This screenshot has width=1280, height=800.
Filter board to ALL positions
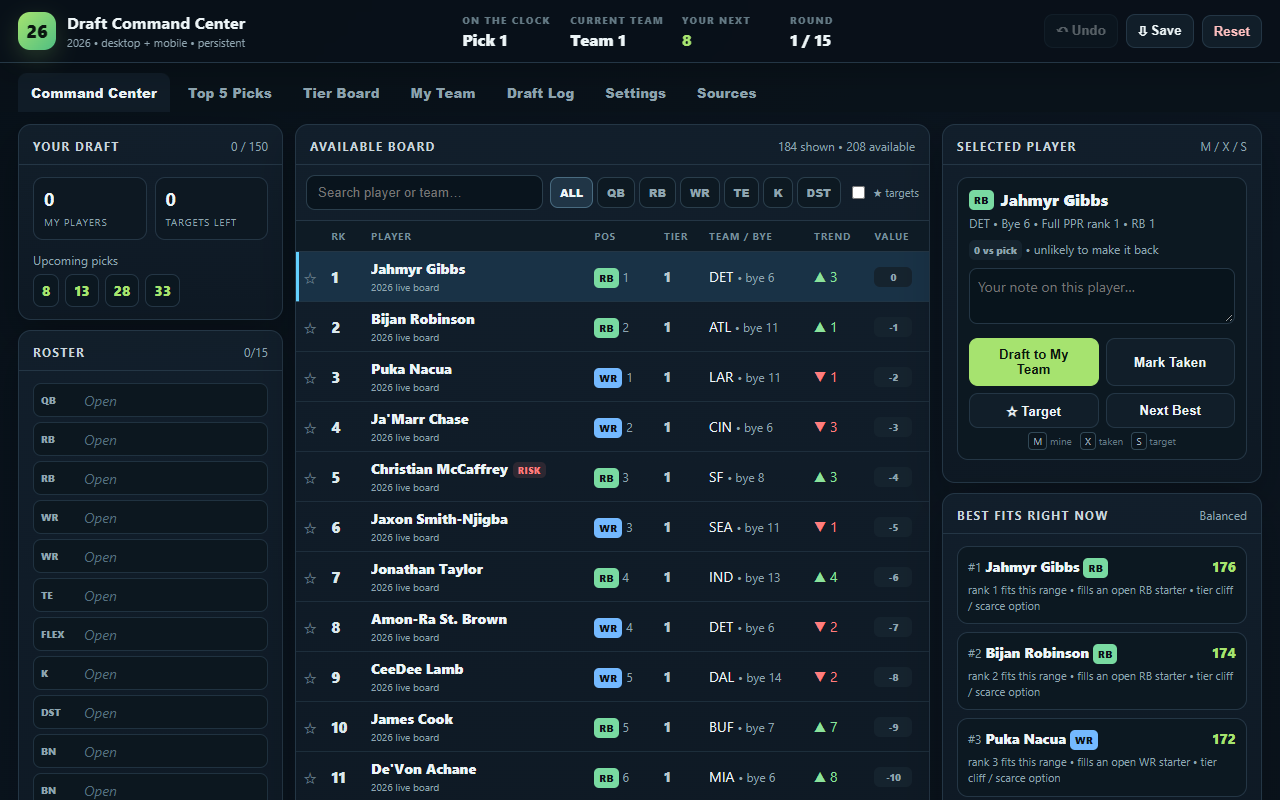[x=571, y=193]
